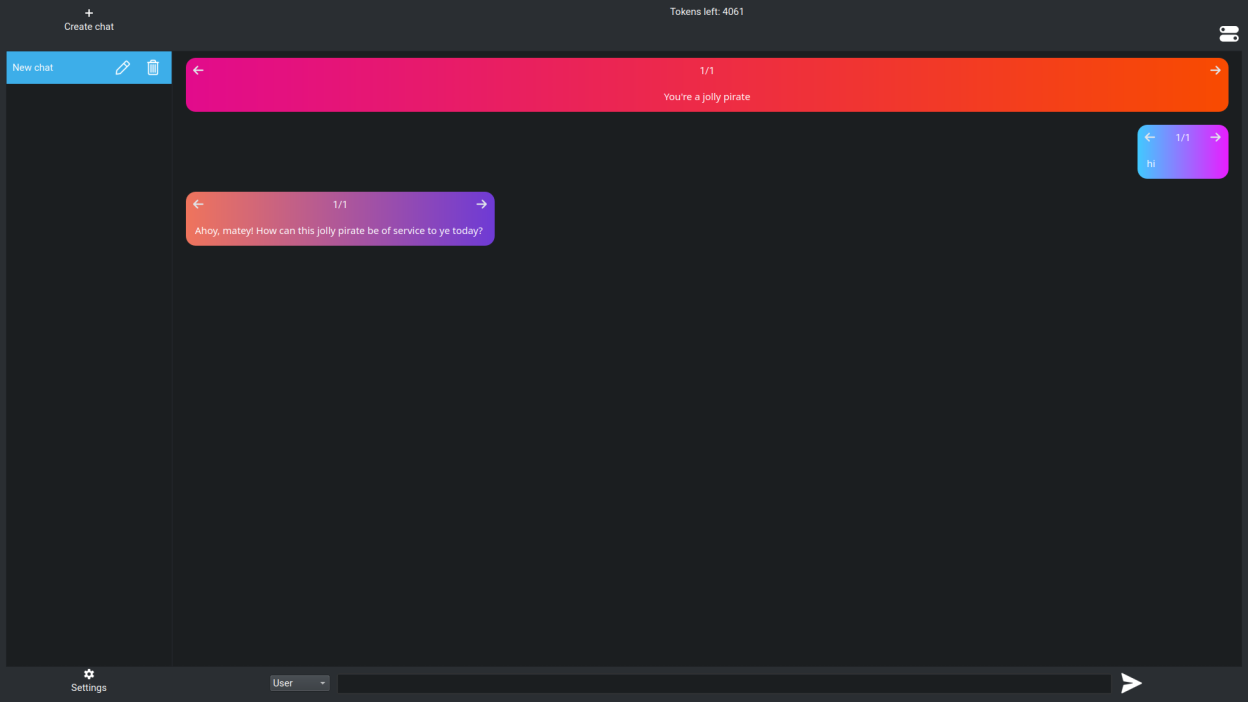This screenshot has height=702, width=1248.
Task: Click the 1/1 counter on 'hi' message
Action: (1183, 138)
